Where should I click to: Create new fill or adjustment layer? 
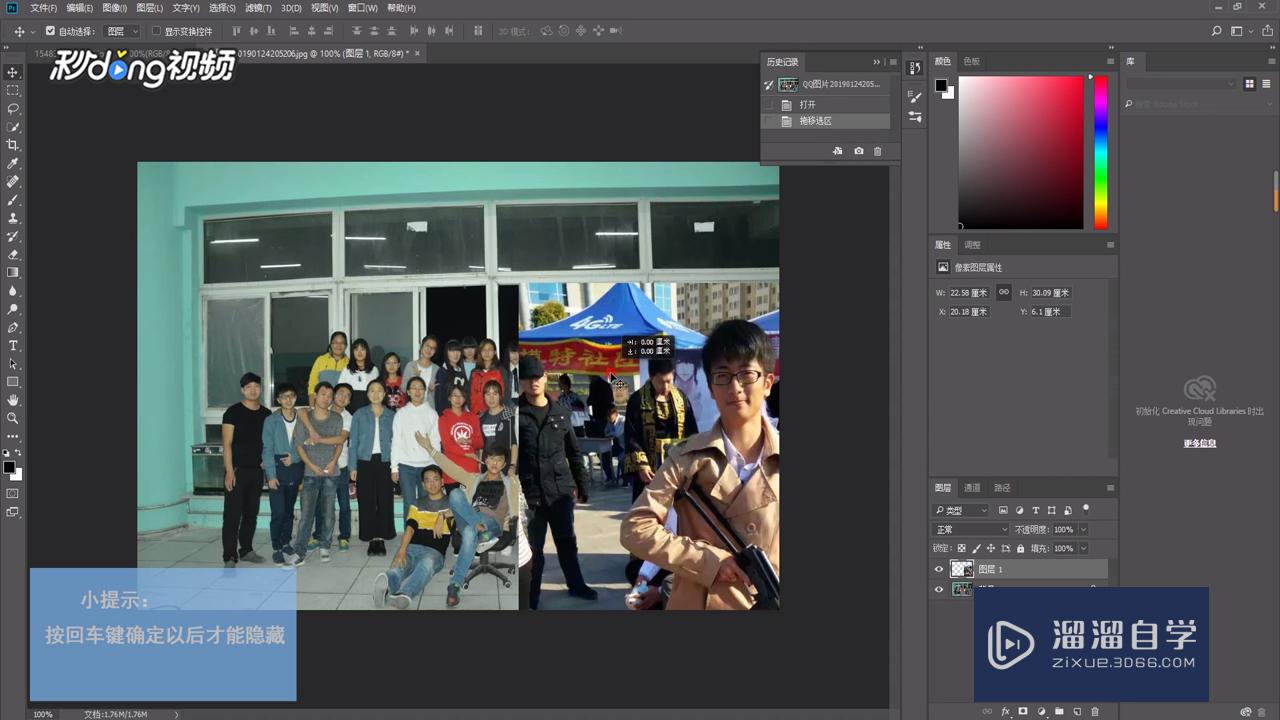pos(1041,711)
